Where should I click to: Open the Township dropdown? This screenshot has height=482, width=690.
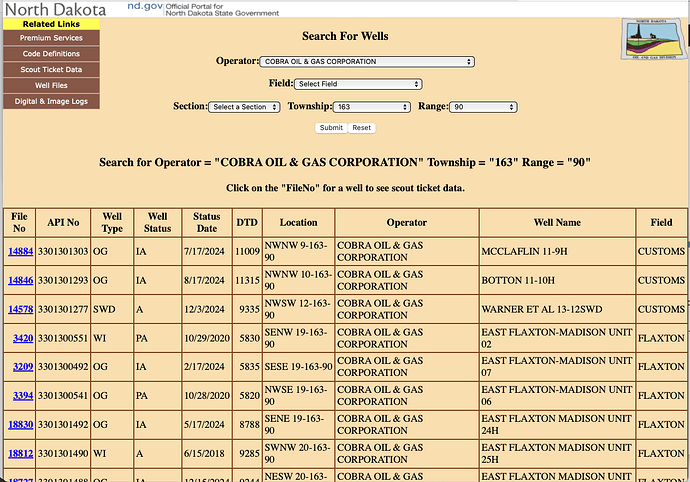click(x=371, y=107)
